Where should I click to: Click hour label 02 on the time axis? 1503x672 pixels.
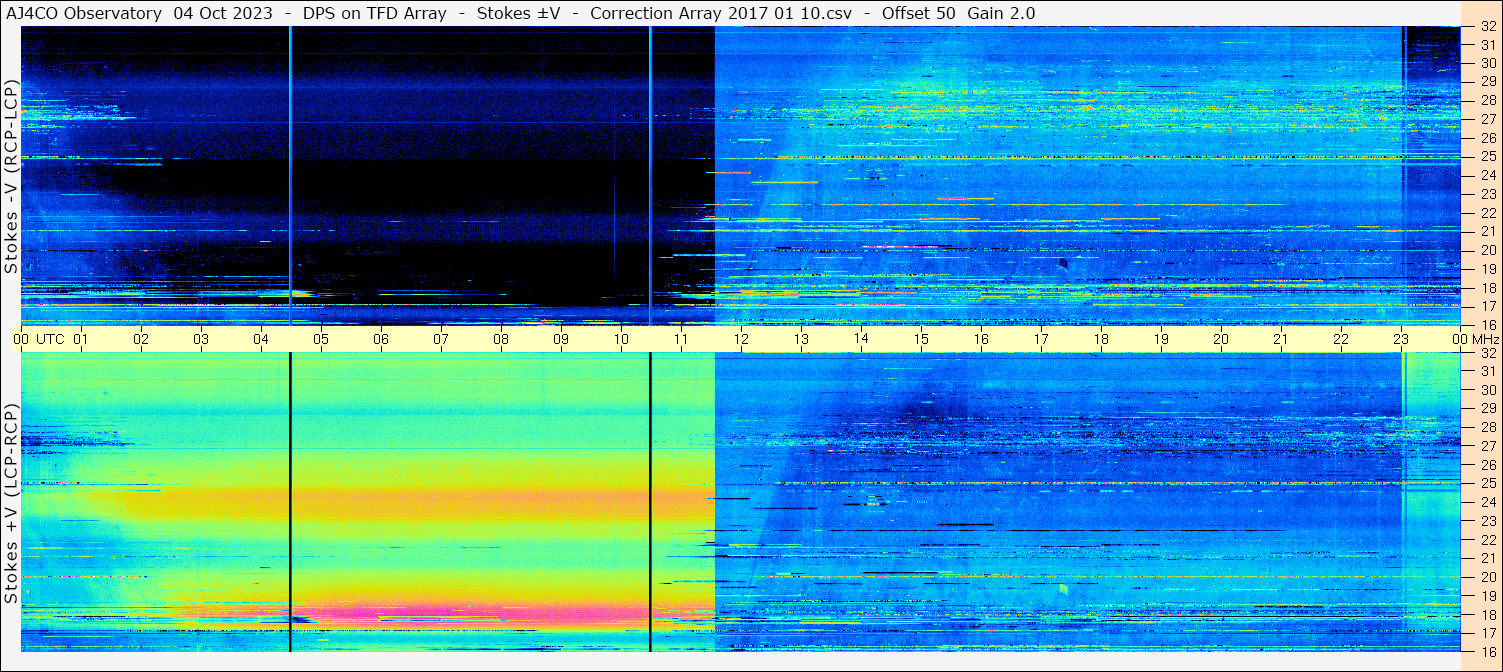[x=141, y=339]
